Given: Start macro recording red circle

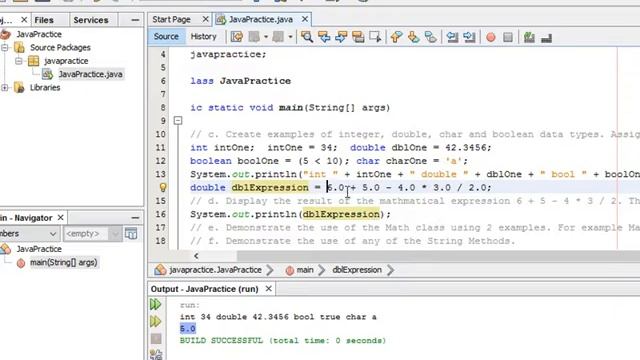Looking at the screenshot, I should pos(491,38).
